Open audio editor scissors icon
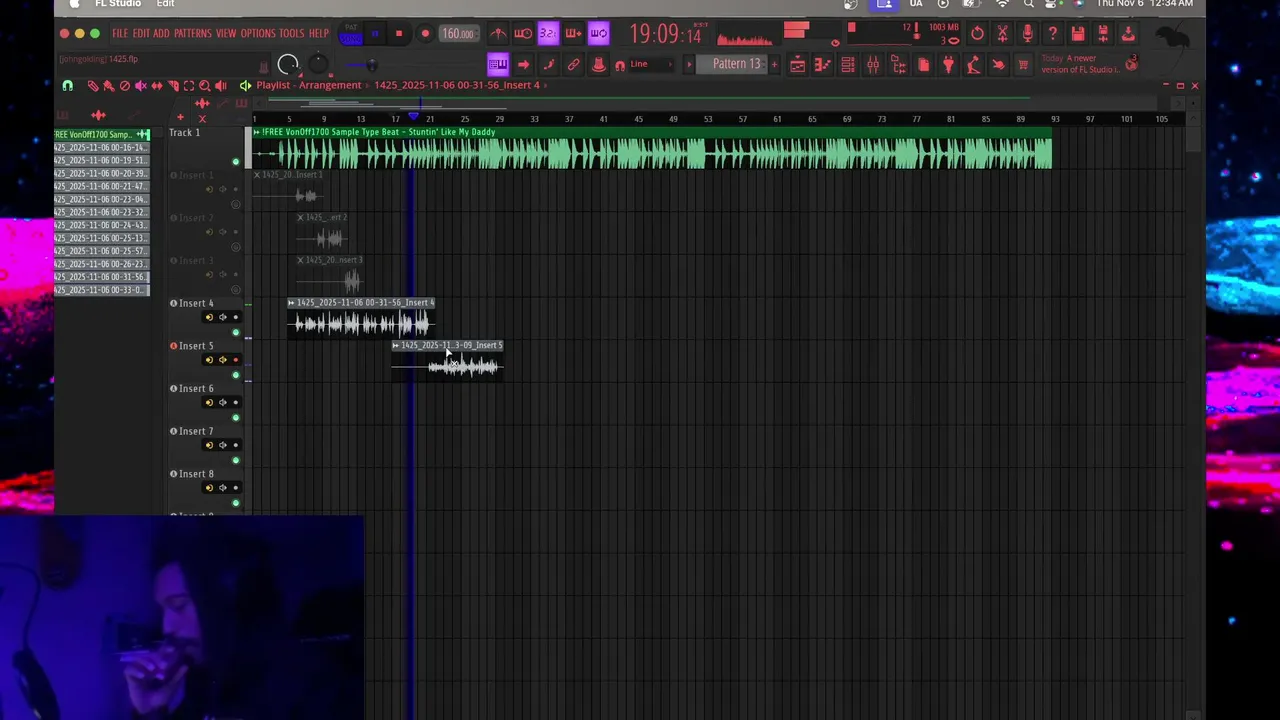Screen dimensions: 1280x720 1002,34
